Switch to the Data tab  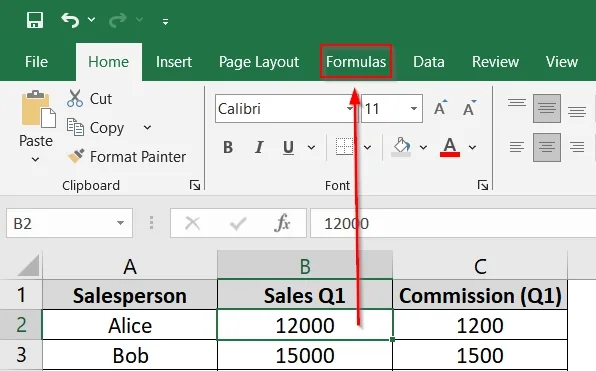429,62
